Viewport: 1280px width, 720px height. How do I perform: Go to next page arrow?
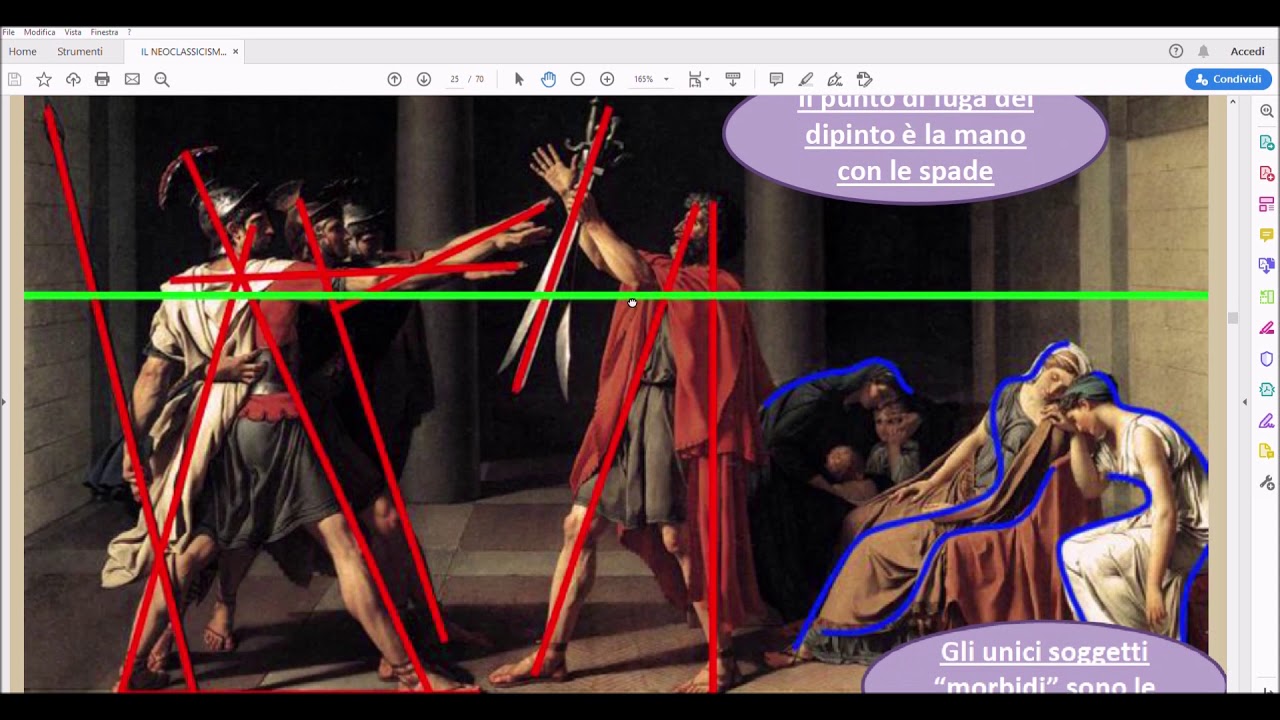pyautogui.click(x=424, y=79)
